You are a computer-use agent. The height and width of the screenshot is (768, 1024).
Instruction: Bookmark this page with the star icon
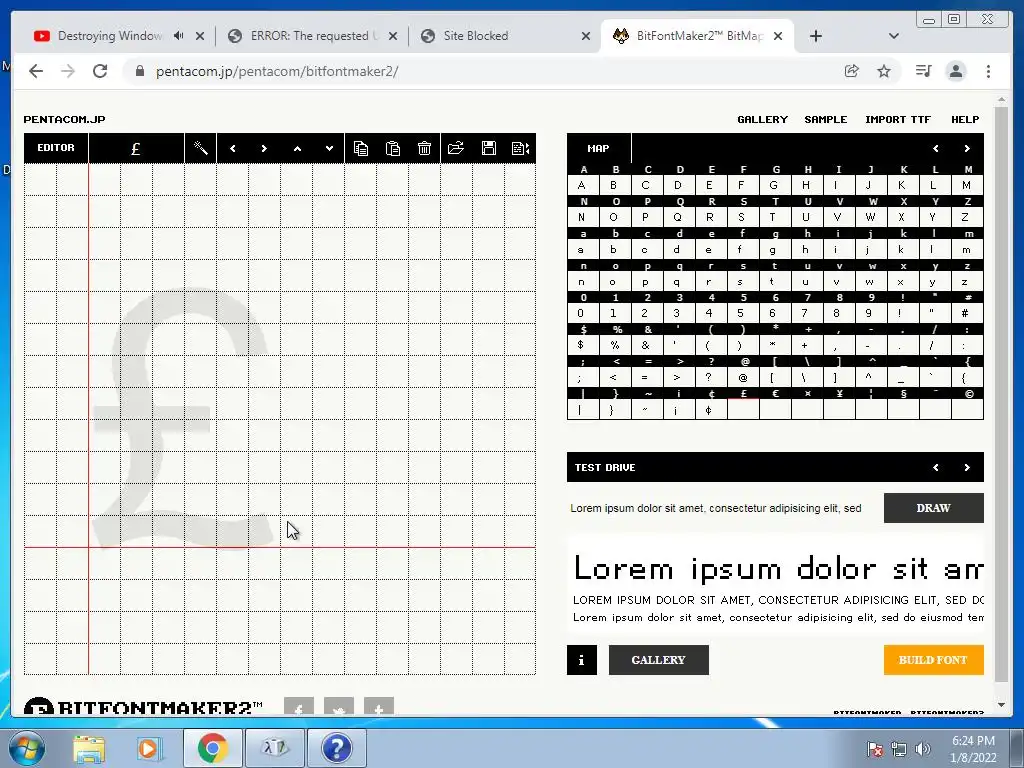pos(884,71)
